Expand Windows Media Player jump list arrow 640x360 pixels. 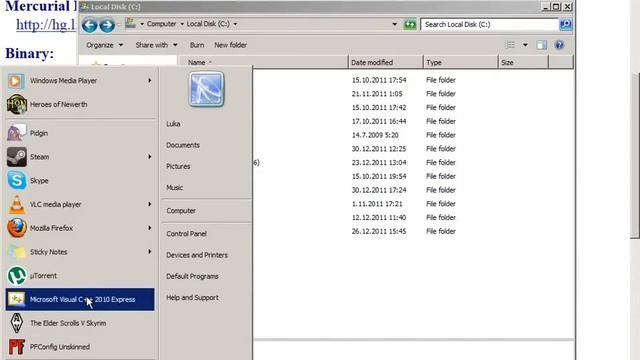[149, 81]
